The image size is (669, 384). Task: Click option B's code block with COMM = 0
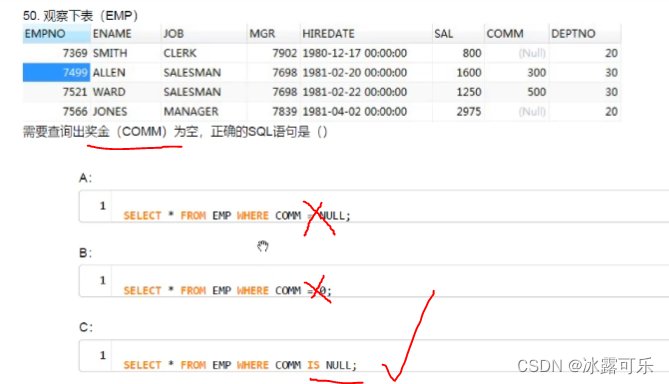[x=374, y=281]
